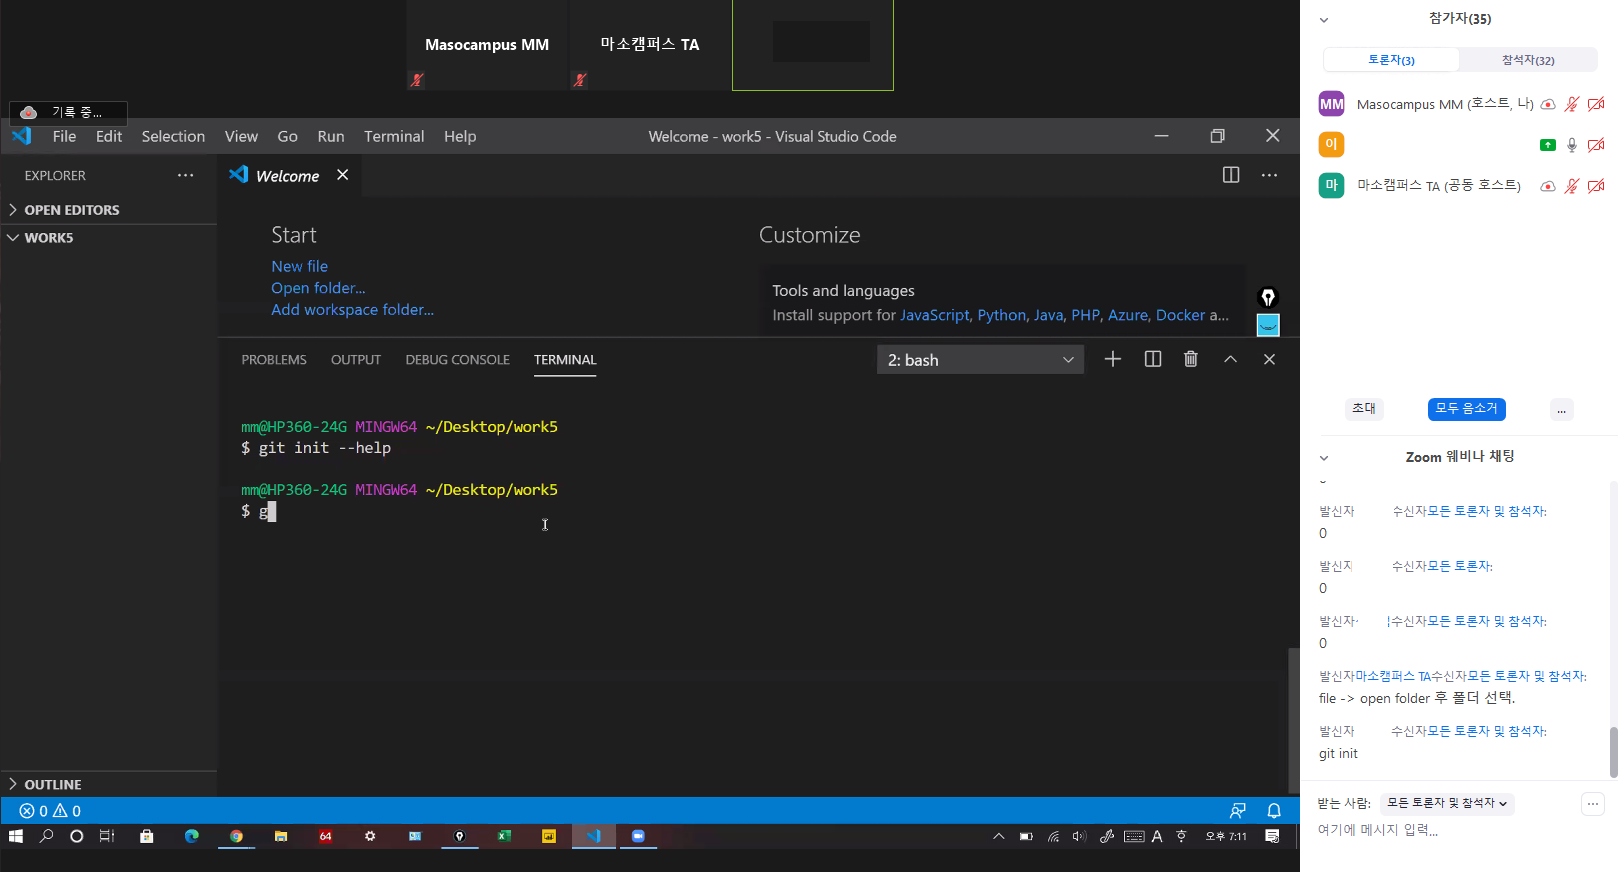Maximize terminal panel with up chevron
1618x872 pixels.
tap(1230, 359)
